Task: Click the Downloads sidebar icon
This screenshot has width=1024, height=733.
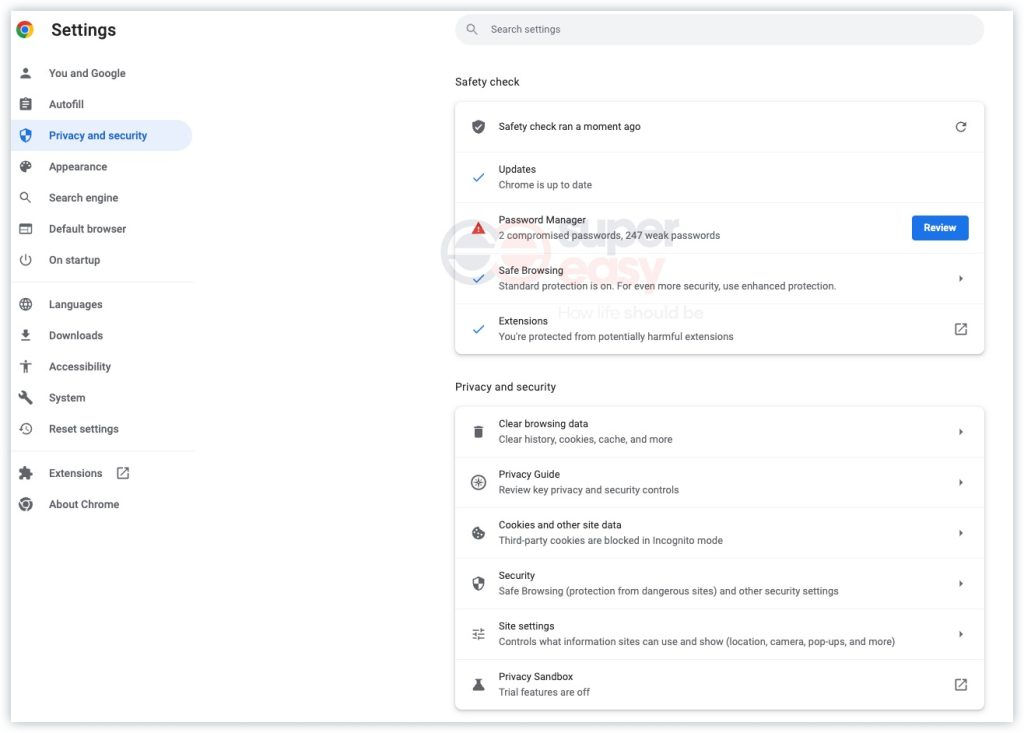Action: (x=25, y=335)
